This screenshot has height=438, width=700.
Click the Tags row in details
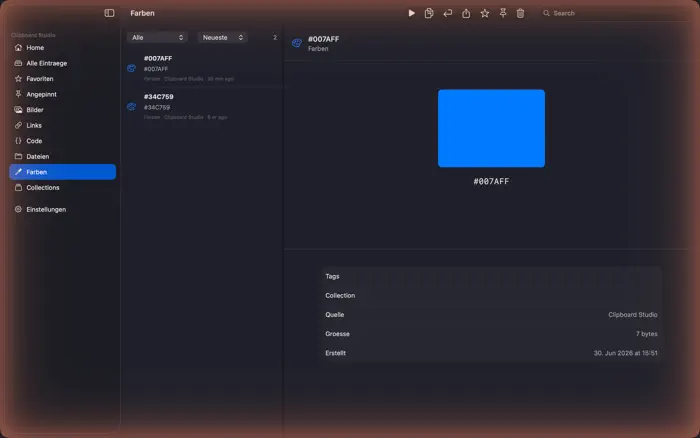[x=491, y=276]
